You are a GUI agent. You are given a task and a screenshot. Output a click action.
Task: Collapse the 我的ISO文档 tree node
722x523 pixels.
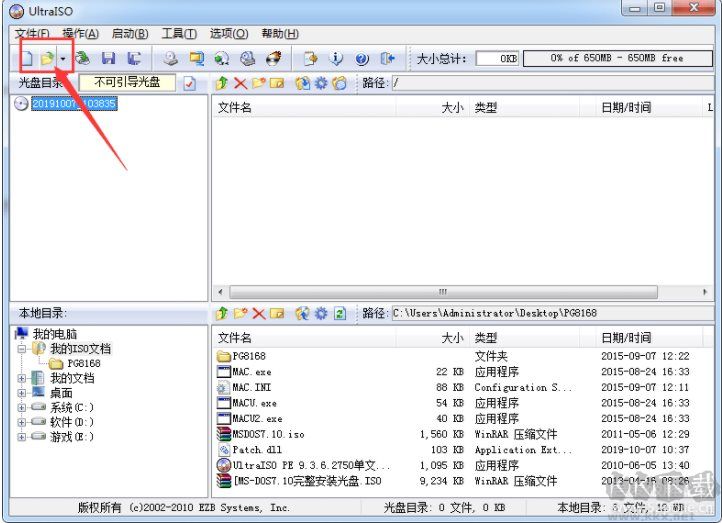(x=21, y=349)
